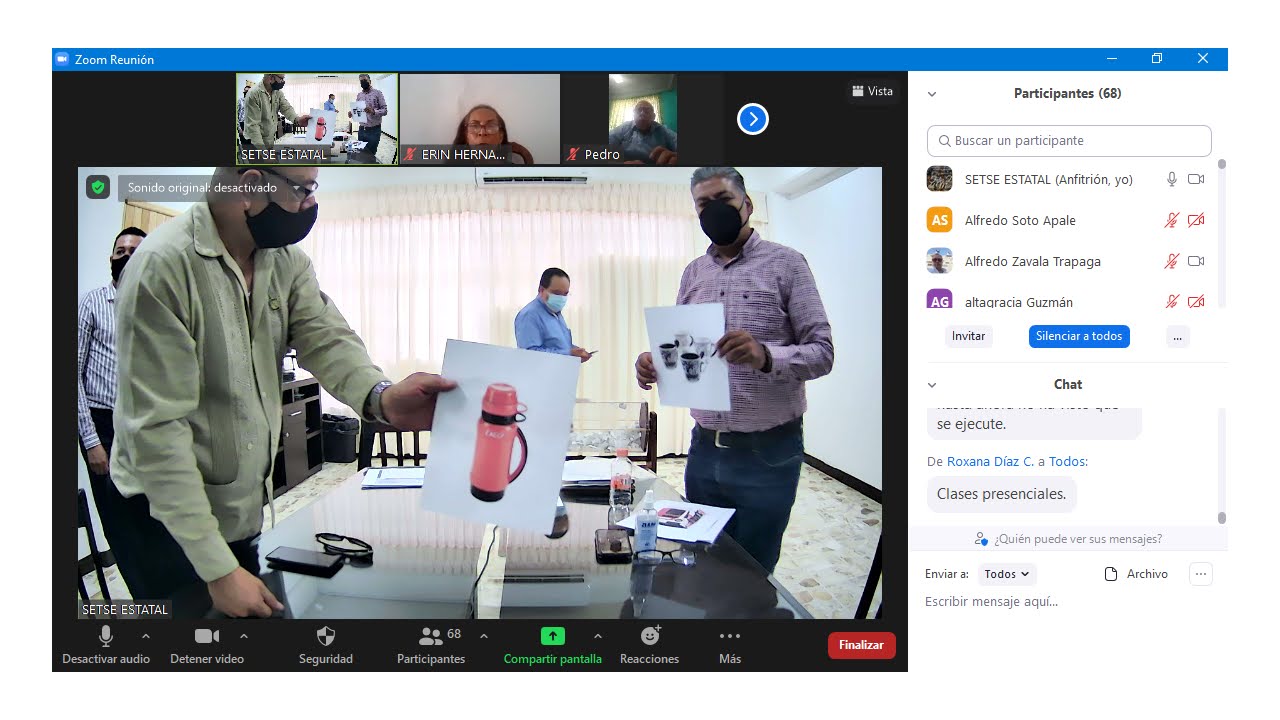Maximize the Zoom Reunión window
Viewport: 1280px width, 720px height.
click(x=1157, y=59)
